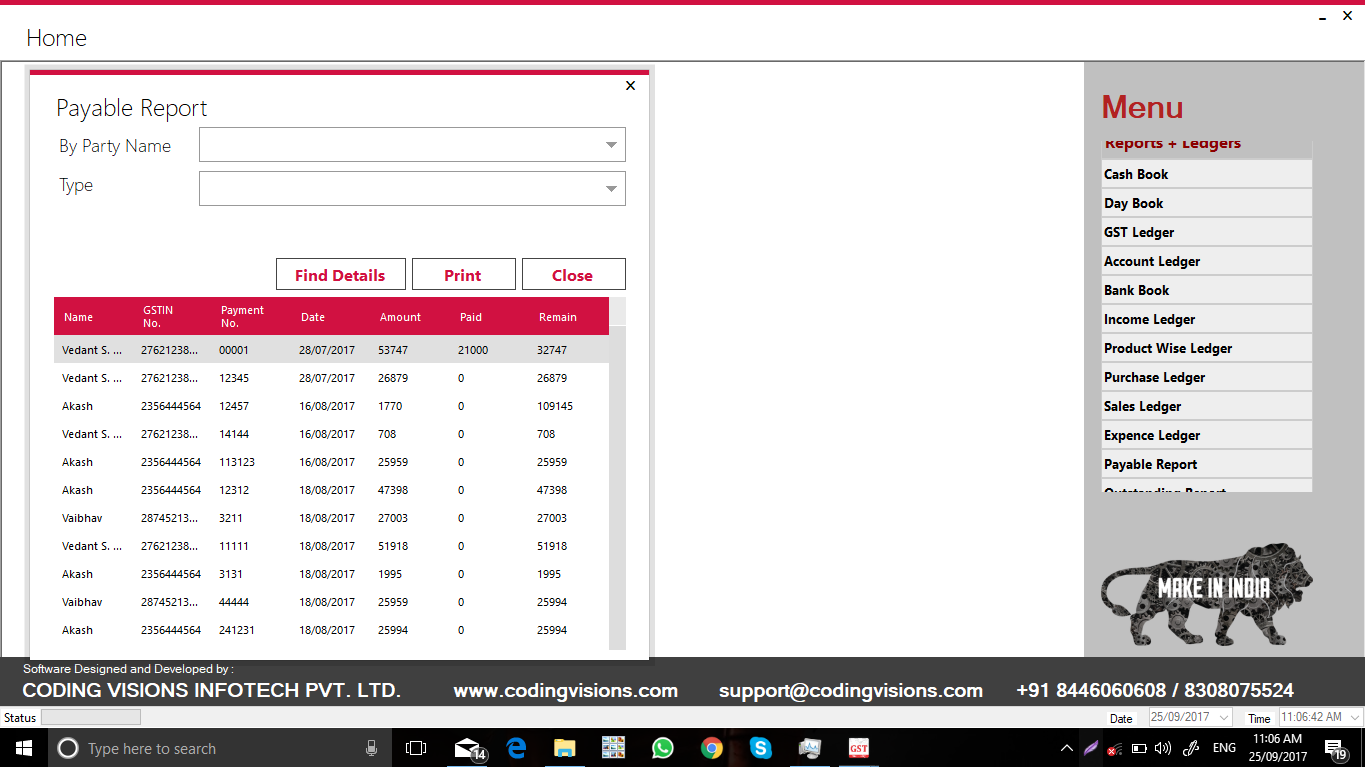Select row with Payment No. 14144

click(x=331, y=434)
